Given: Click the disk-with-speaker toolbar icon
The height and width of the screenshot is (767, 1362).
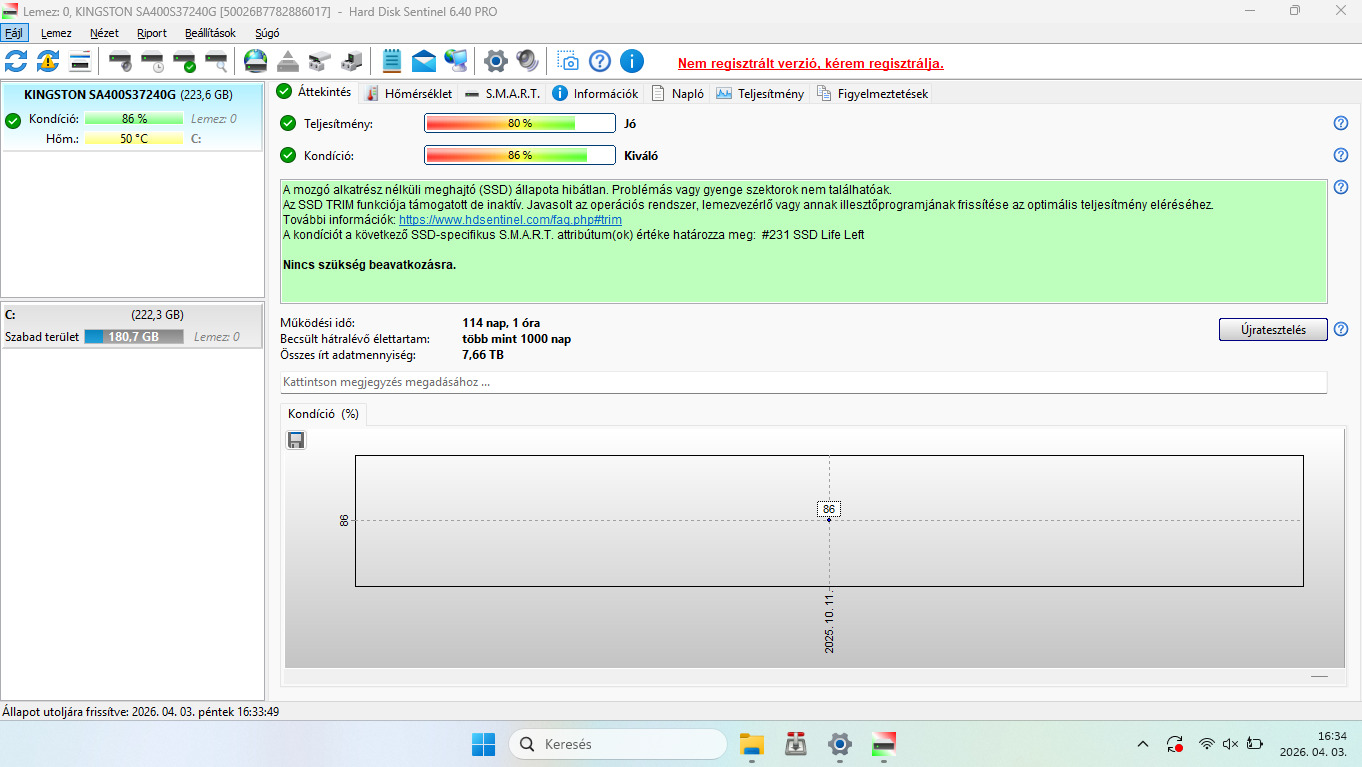Looking at the screenshot, I should tap(120, 61).
